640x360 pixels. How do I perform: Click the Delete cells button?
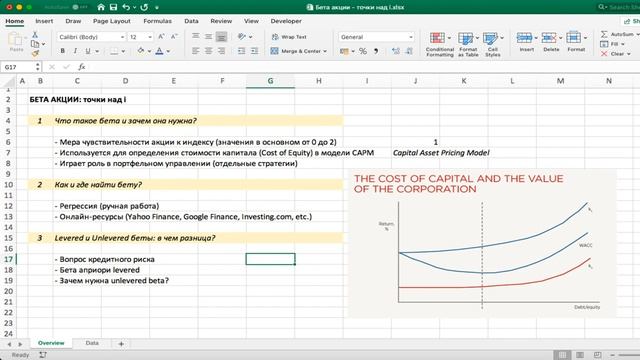click(551, 42)
